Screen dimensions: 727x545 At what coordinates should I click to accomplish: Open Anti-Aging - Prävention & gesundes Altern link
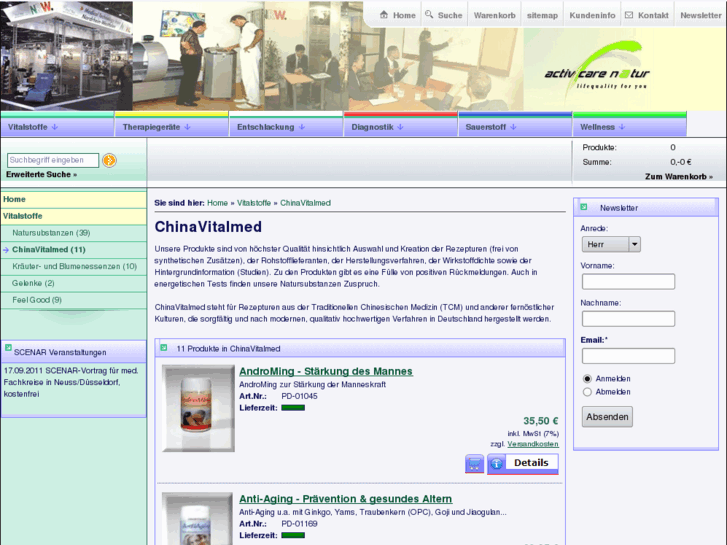345,499
